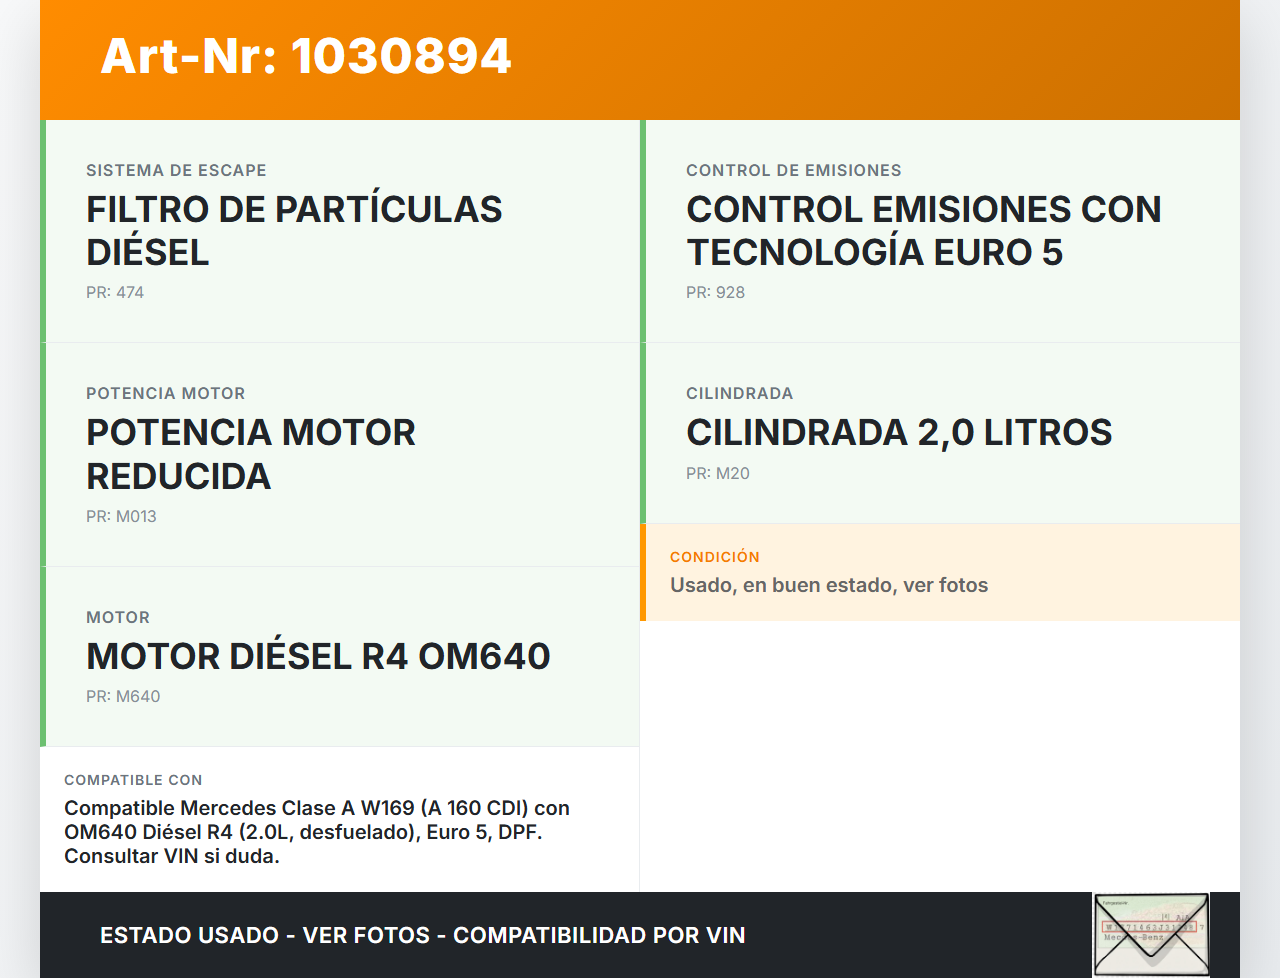
Task: Click the Mercedes Clase A W169 compatibility text
Action: 317,832
